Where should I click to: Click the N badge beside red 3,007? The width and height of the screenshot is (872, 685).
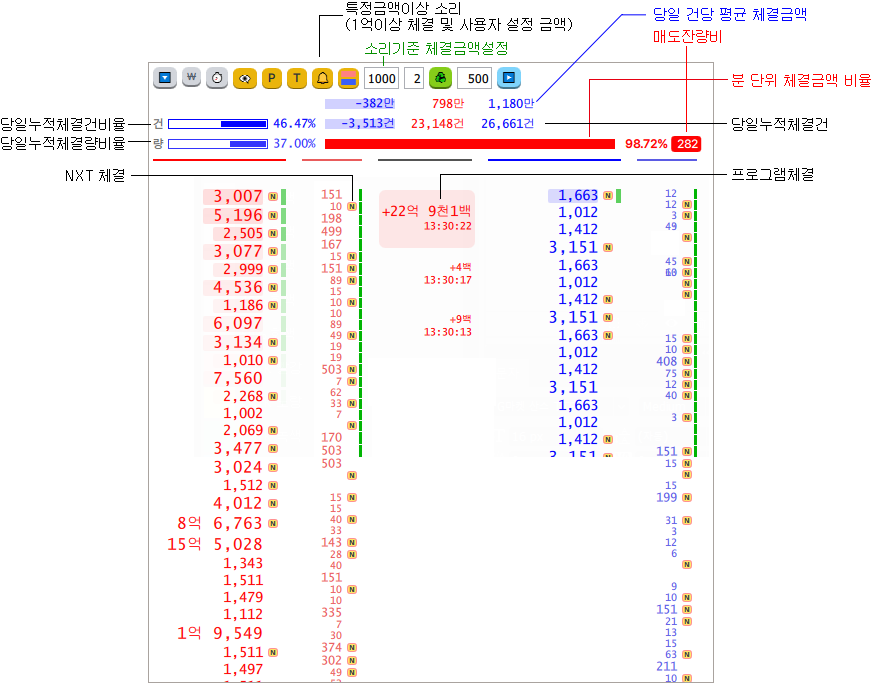pos(273,197)
